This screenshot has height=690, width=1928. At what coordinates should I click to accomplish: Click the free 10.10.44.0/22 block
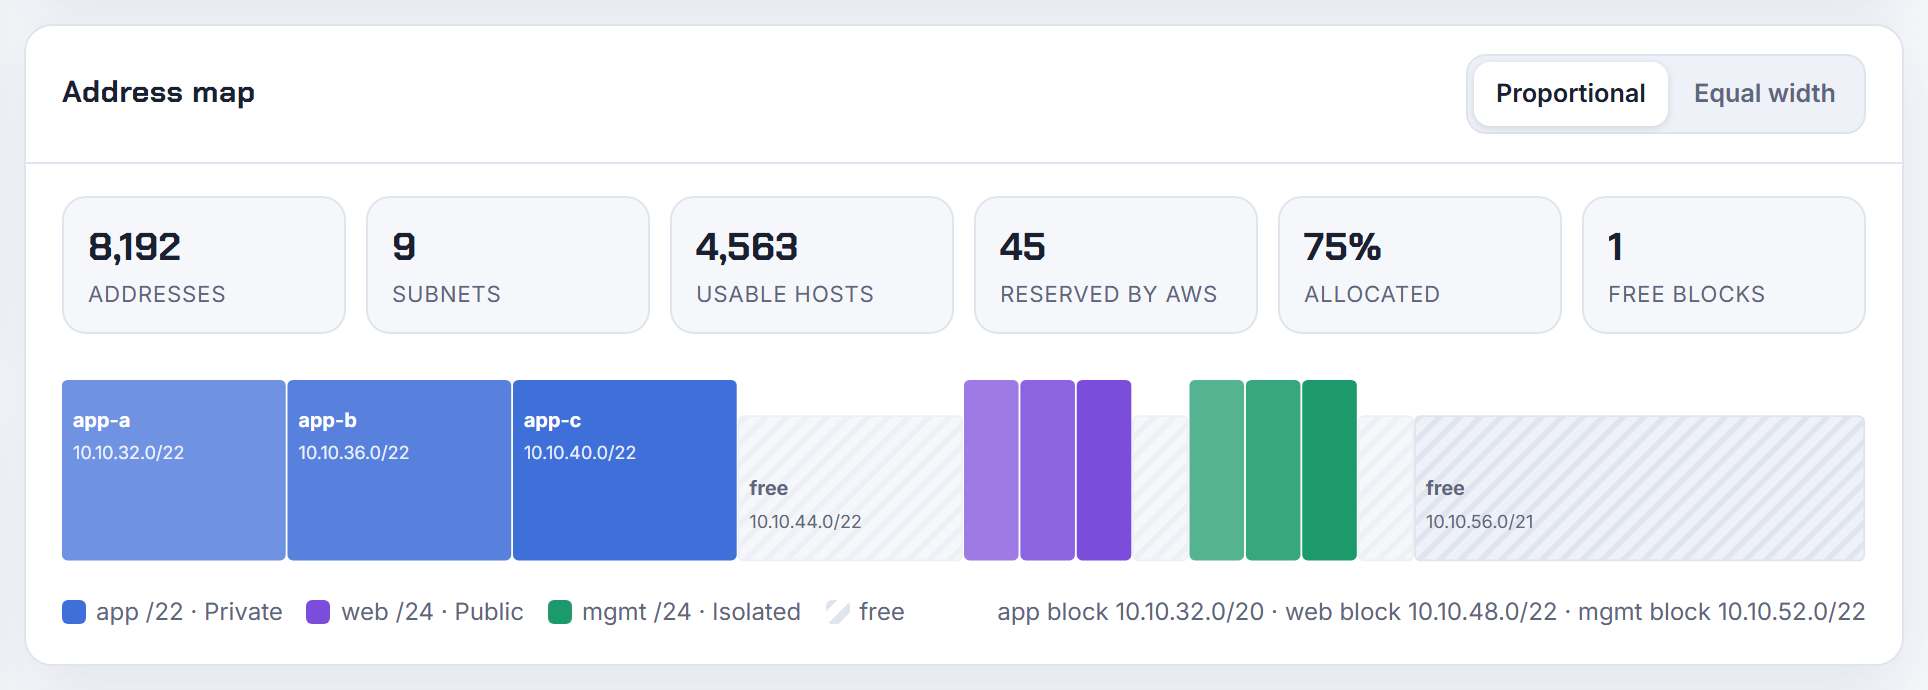coord(850,488)
